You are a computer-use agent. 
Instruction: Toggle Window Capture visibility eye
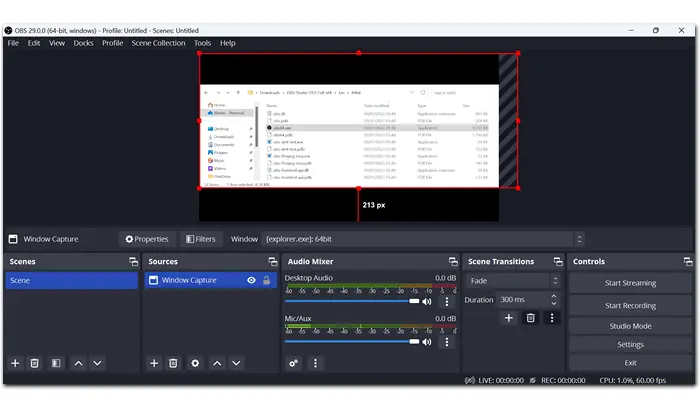(x=251, y=280)
